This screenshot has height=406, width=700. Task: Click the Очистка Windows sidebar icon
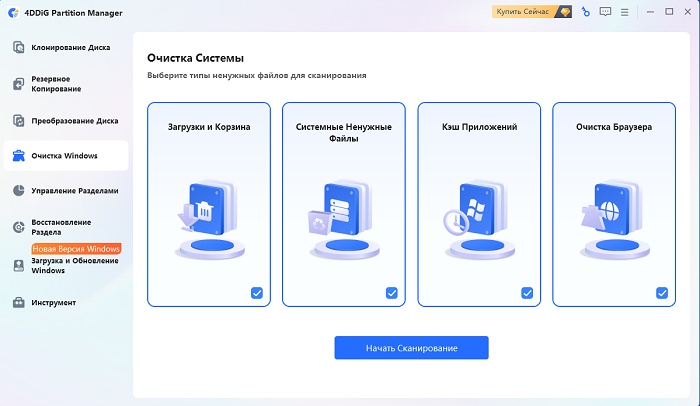tap(18, 155)
